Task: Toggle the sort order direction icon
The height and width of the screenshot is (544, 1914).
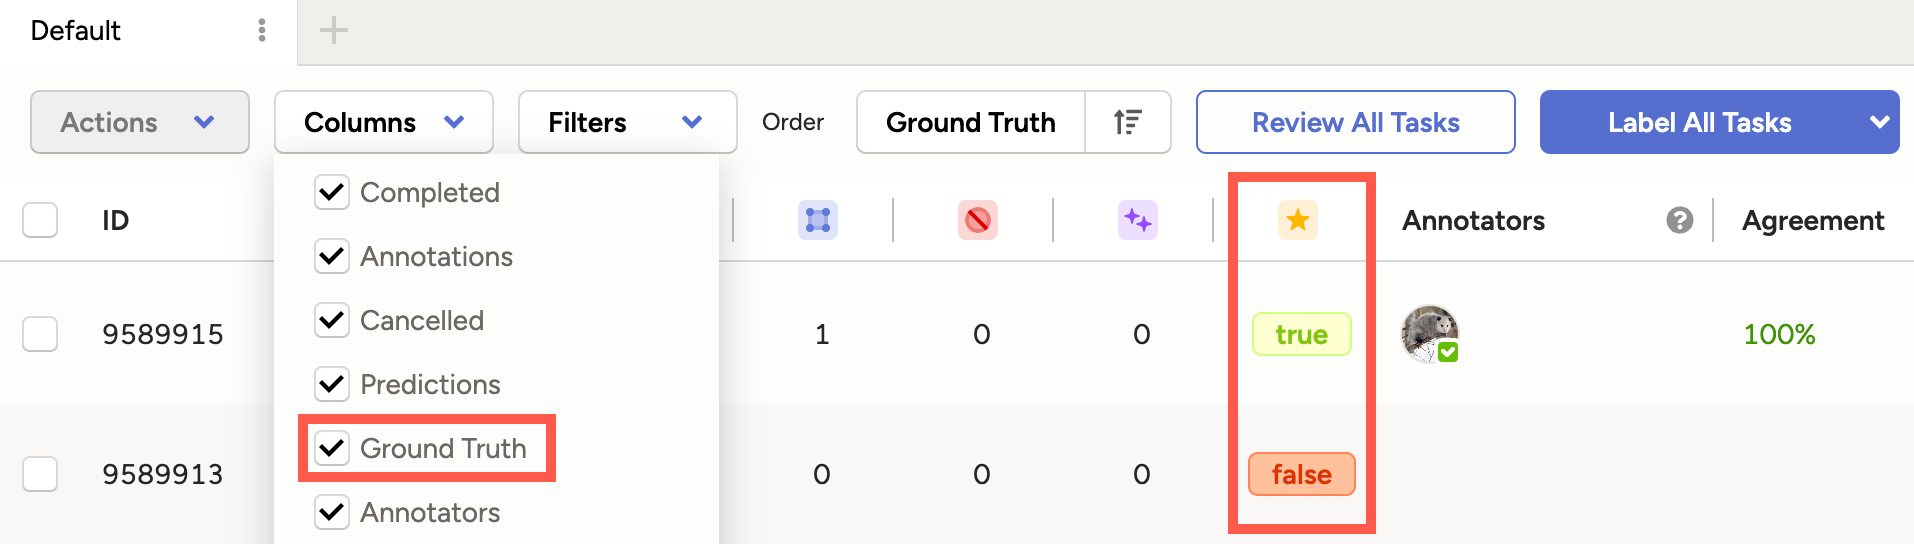Action: (x=1127, y=122)
